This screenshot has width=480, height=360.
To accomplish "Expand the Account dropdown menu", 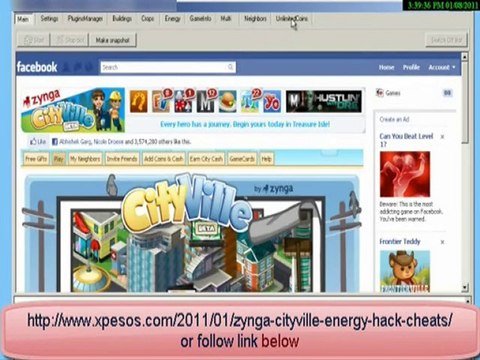I will [442, 67].
